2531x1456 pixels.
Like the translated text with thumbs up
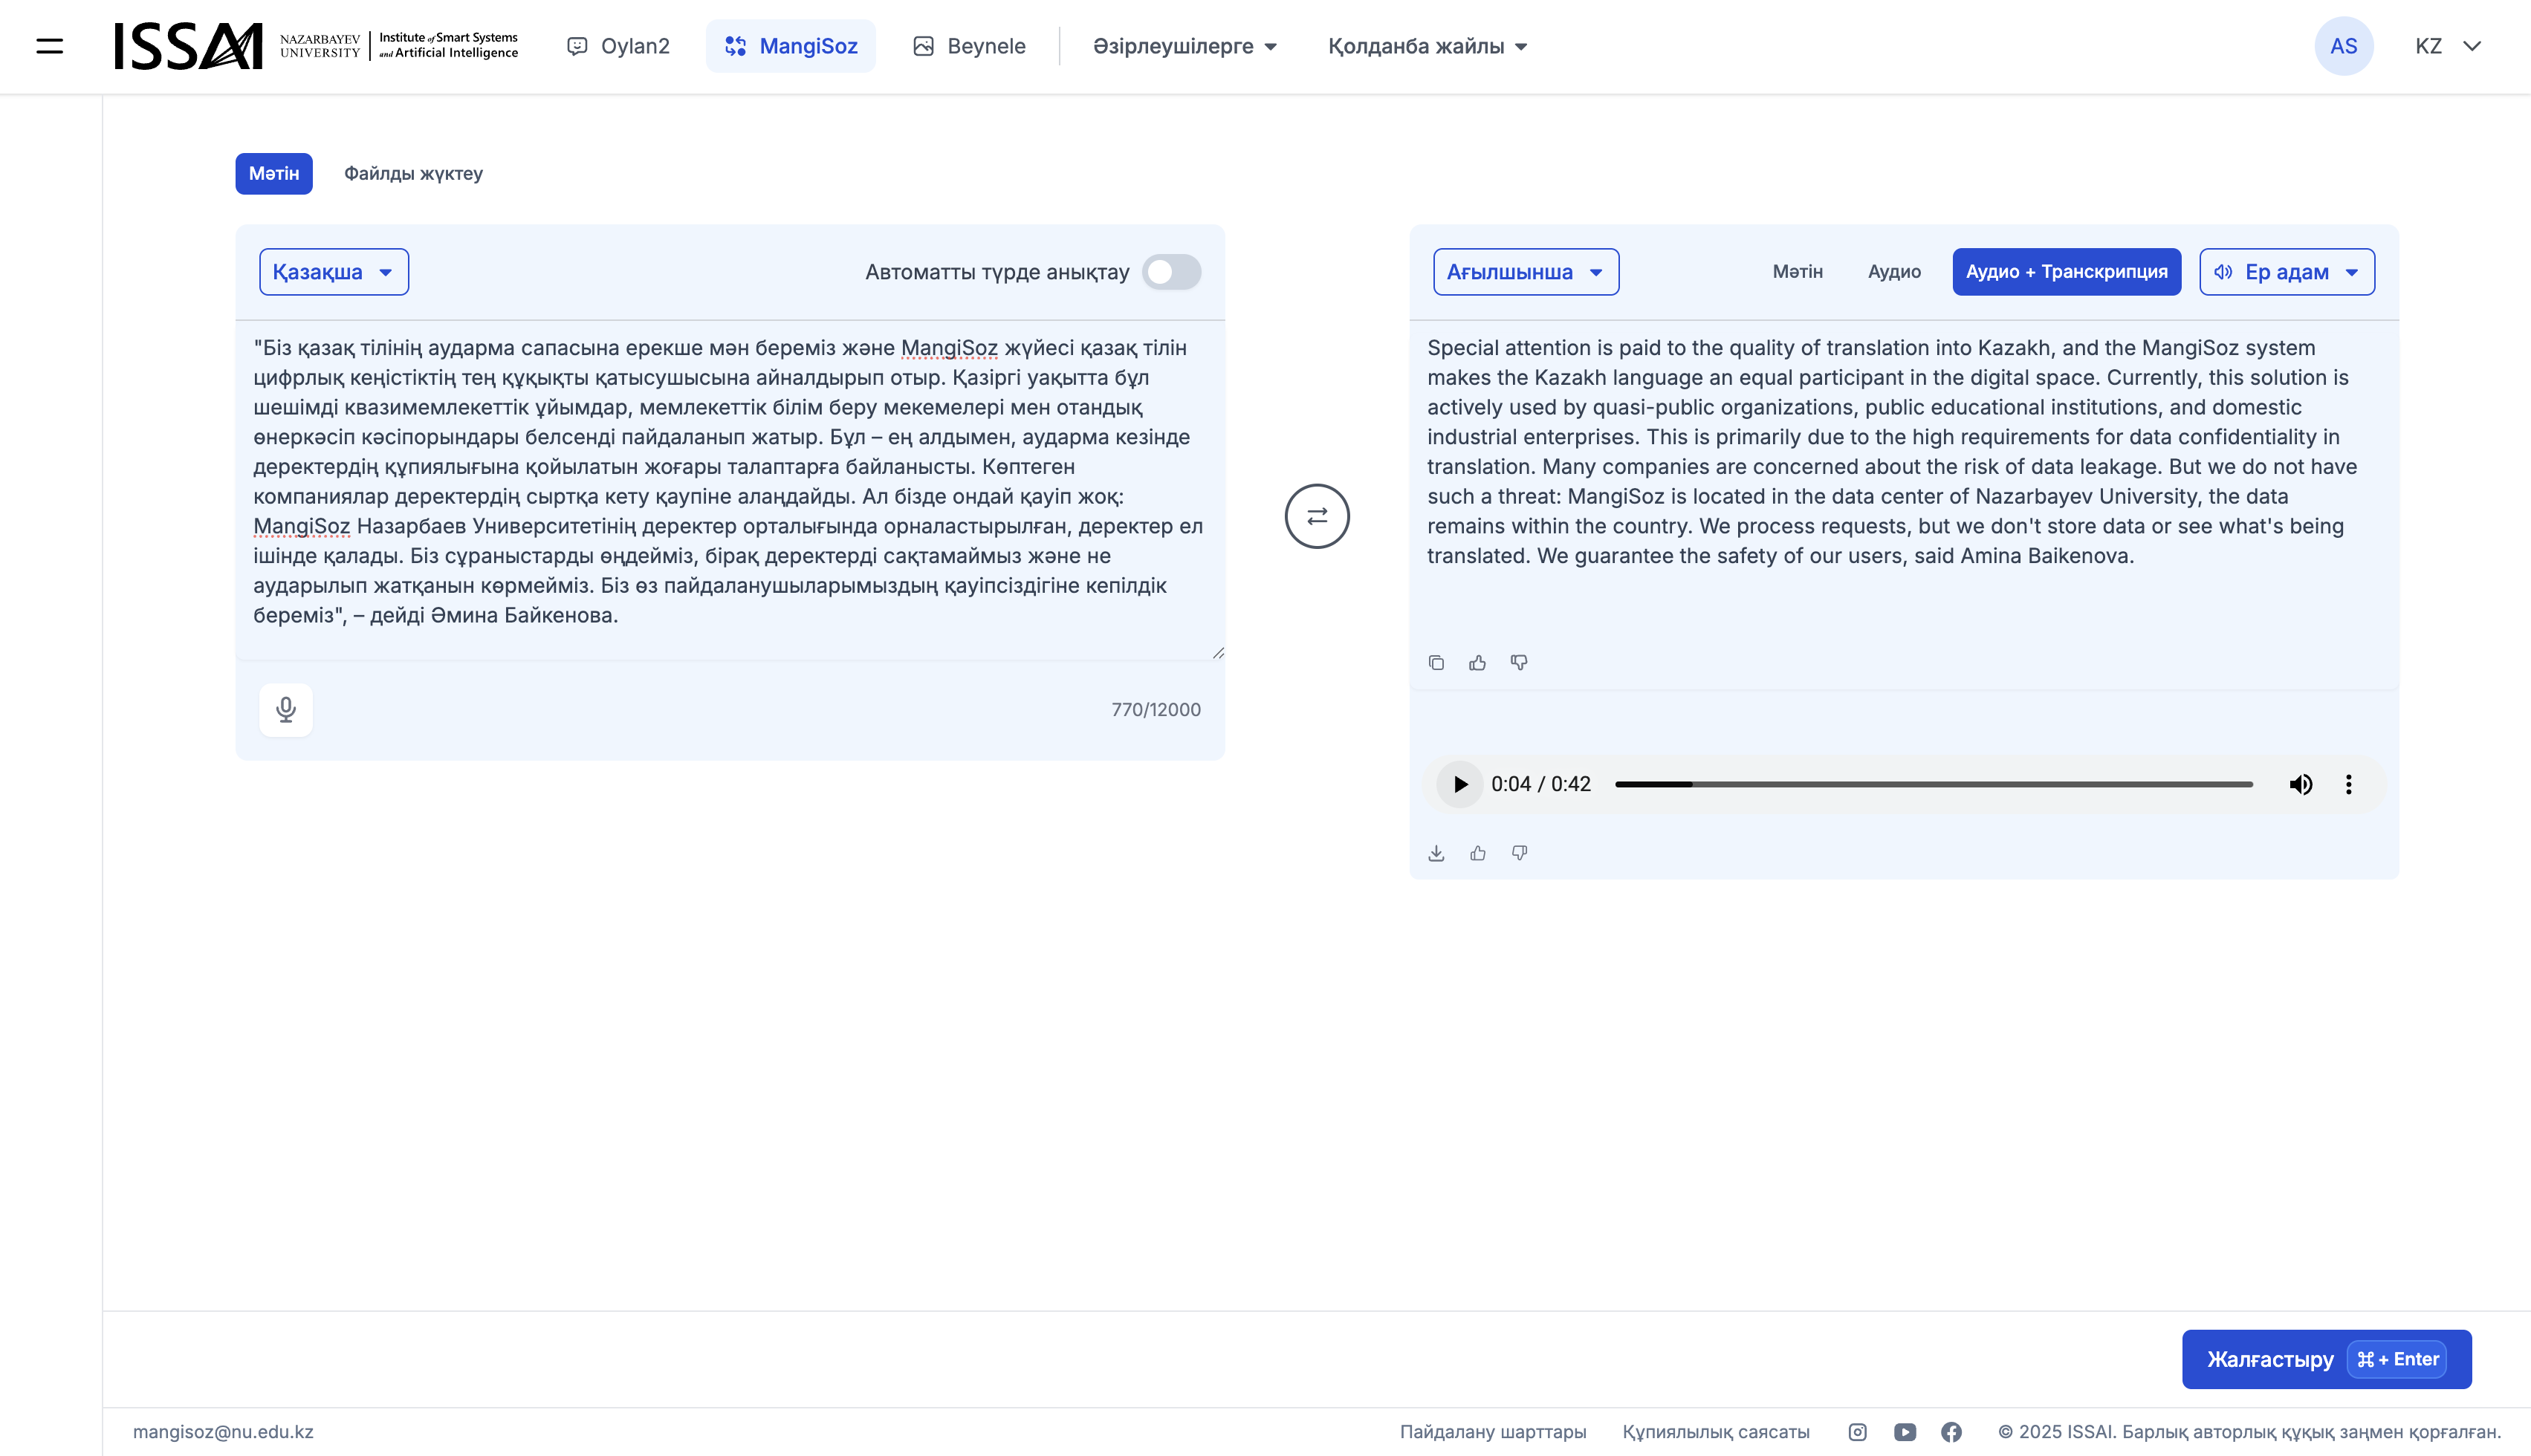point(1477,663)
